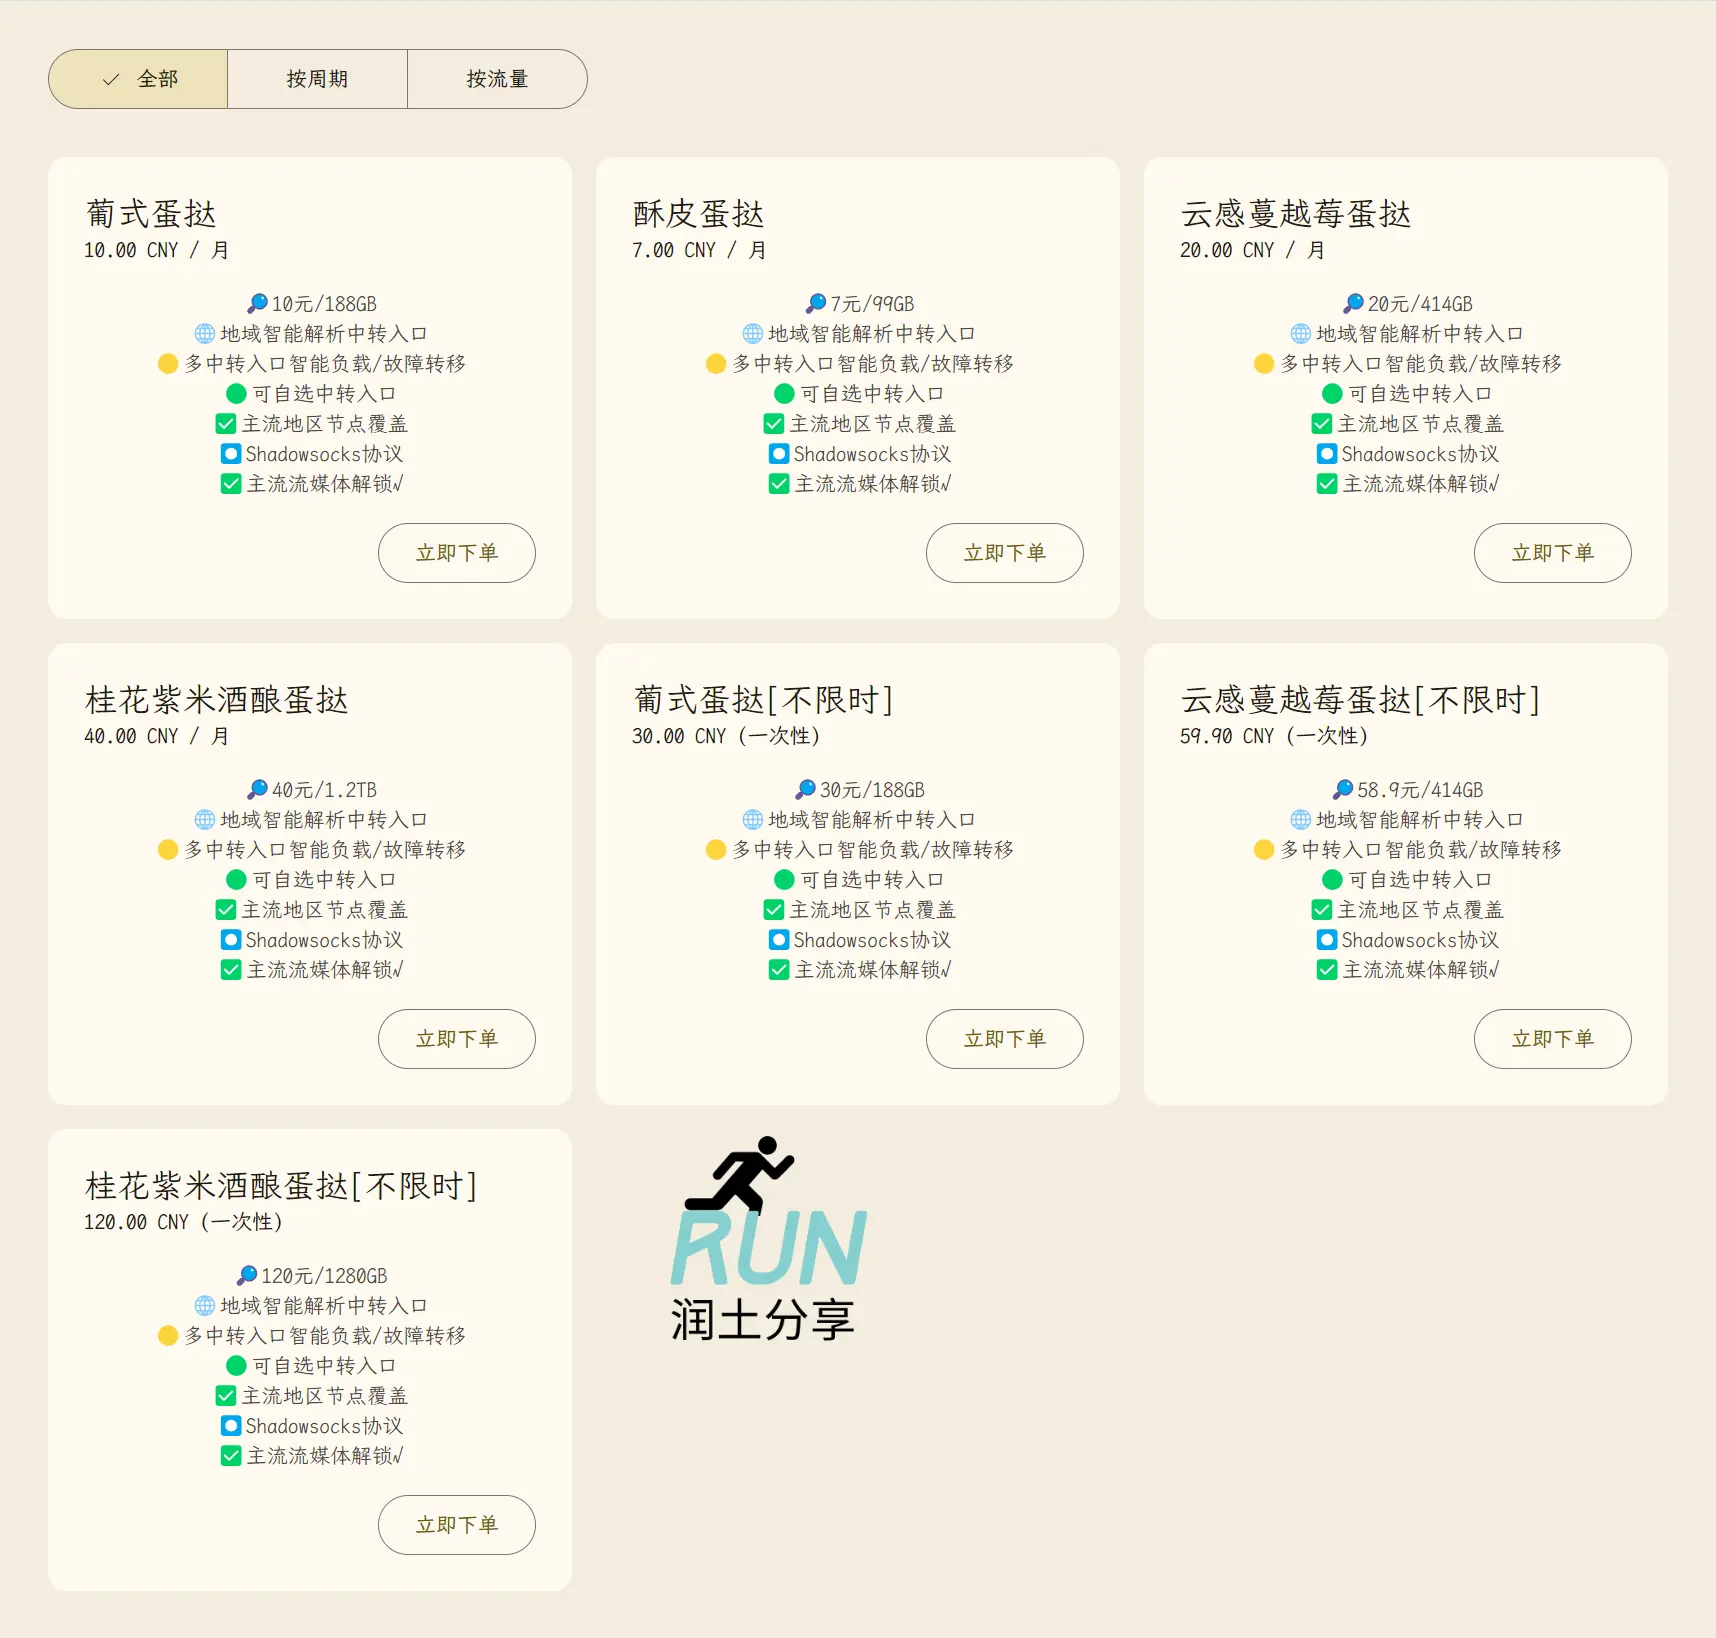Click magnifier icon beside 10元/188GB
This screenshot has height=1638, width=1716.
click(x=257, y=303)
